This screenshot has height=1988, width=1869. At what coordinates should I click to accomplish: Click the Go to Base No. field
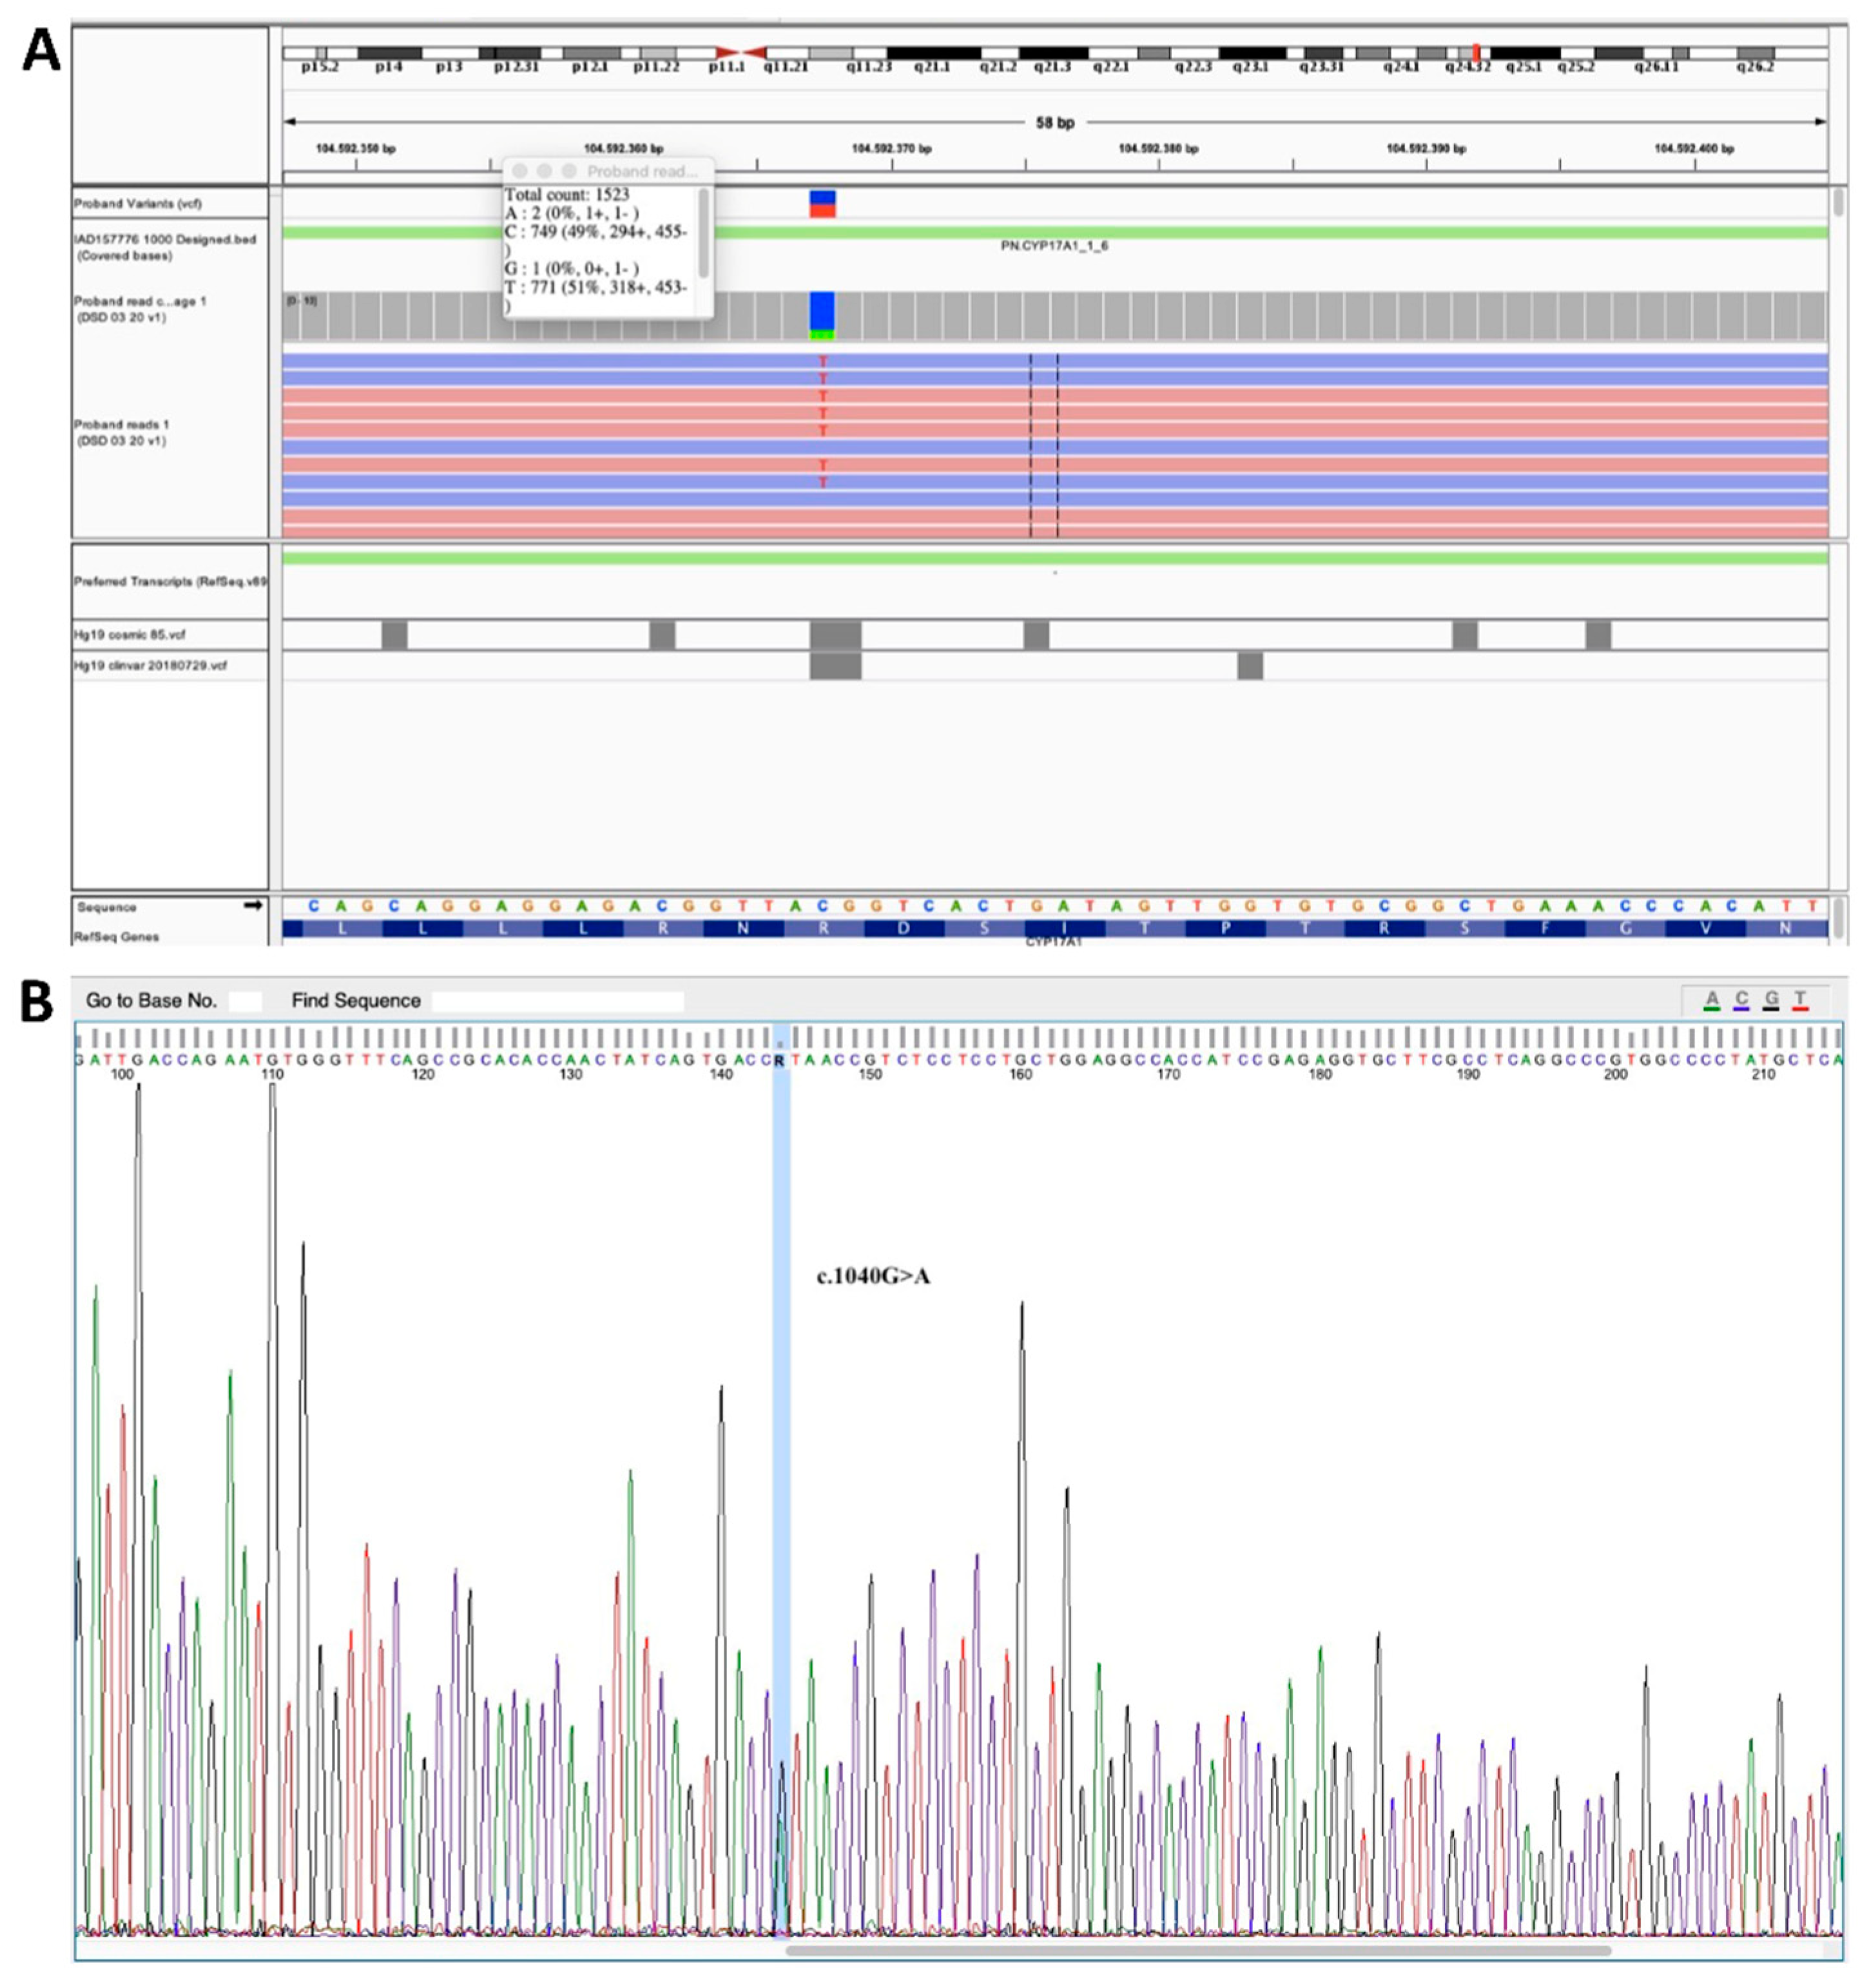245,1001
